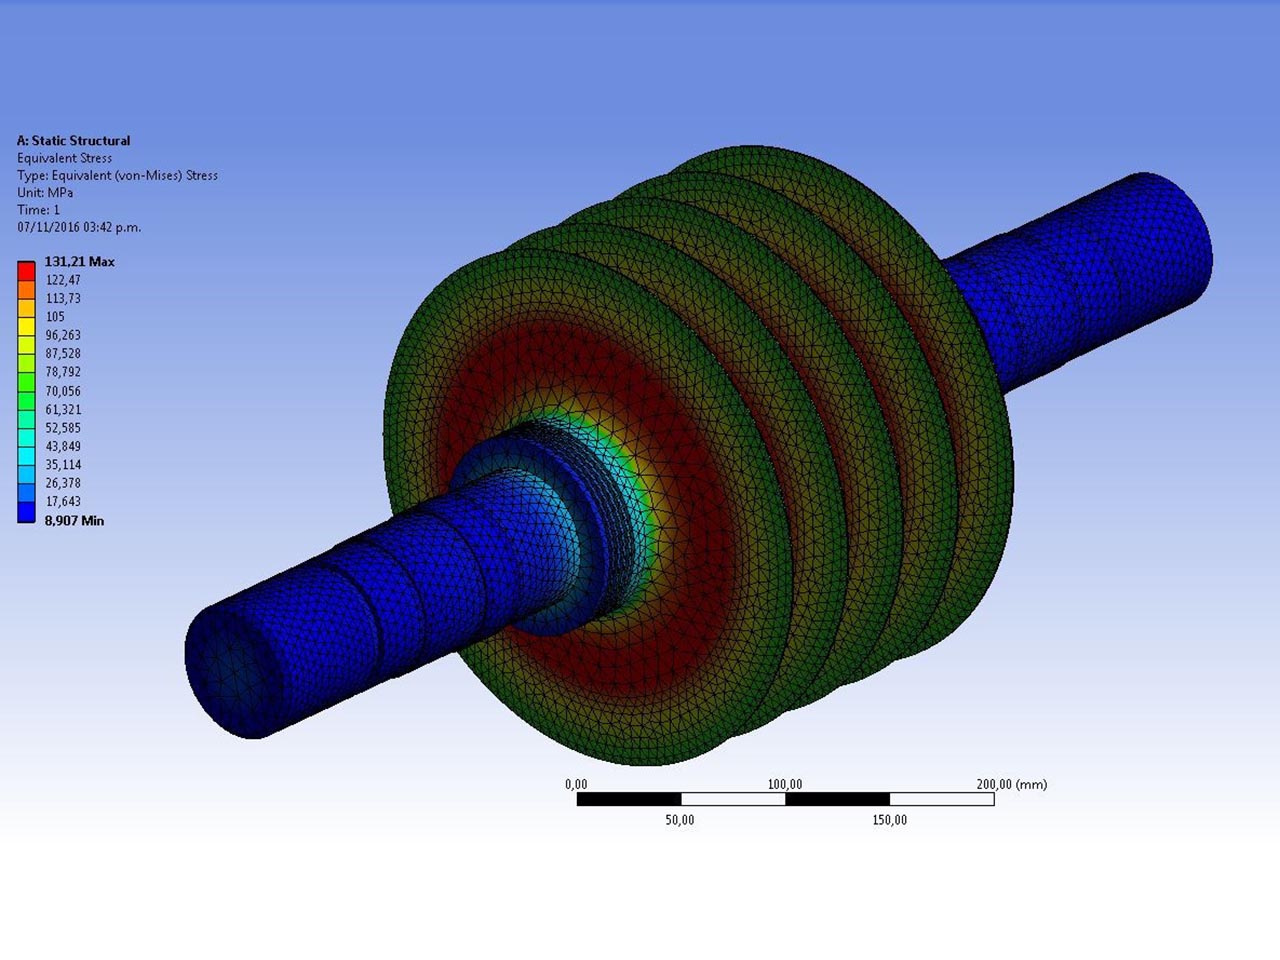Select the '131,21 Max' legend value
Viewport: 1280px width, 960px height.
[x=79, y=262]
